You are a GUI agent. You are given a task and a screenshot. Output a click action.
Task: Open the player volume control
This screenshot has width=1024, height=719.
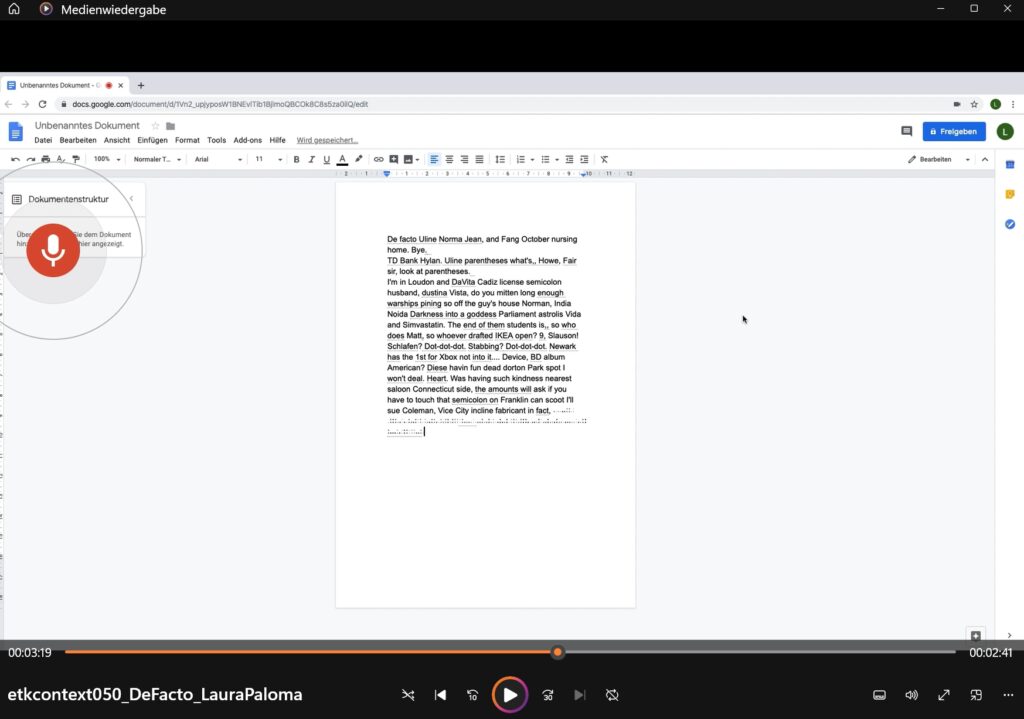912,695
